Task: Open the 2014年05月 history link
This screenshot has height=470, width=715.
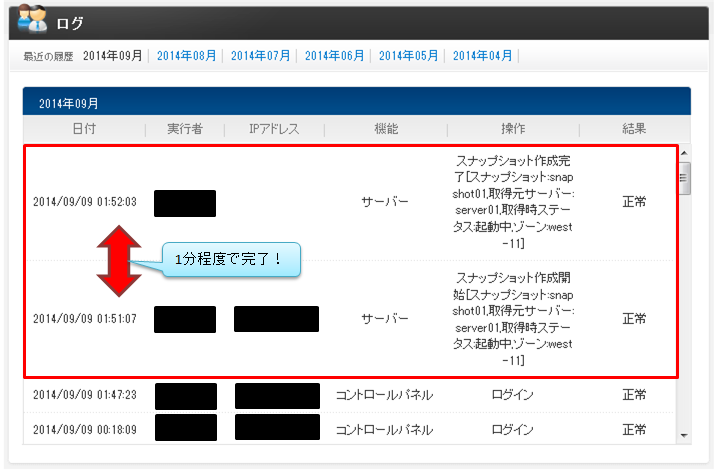Action: coord(408,56)
